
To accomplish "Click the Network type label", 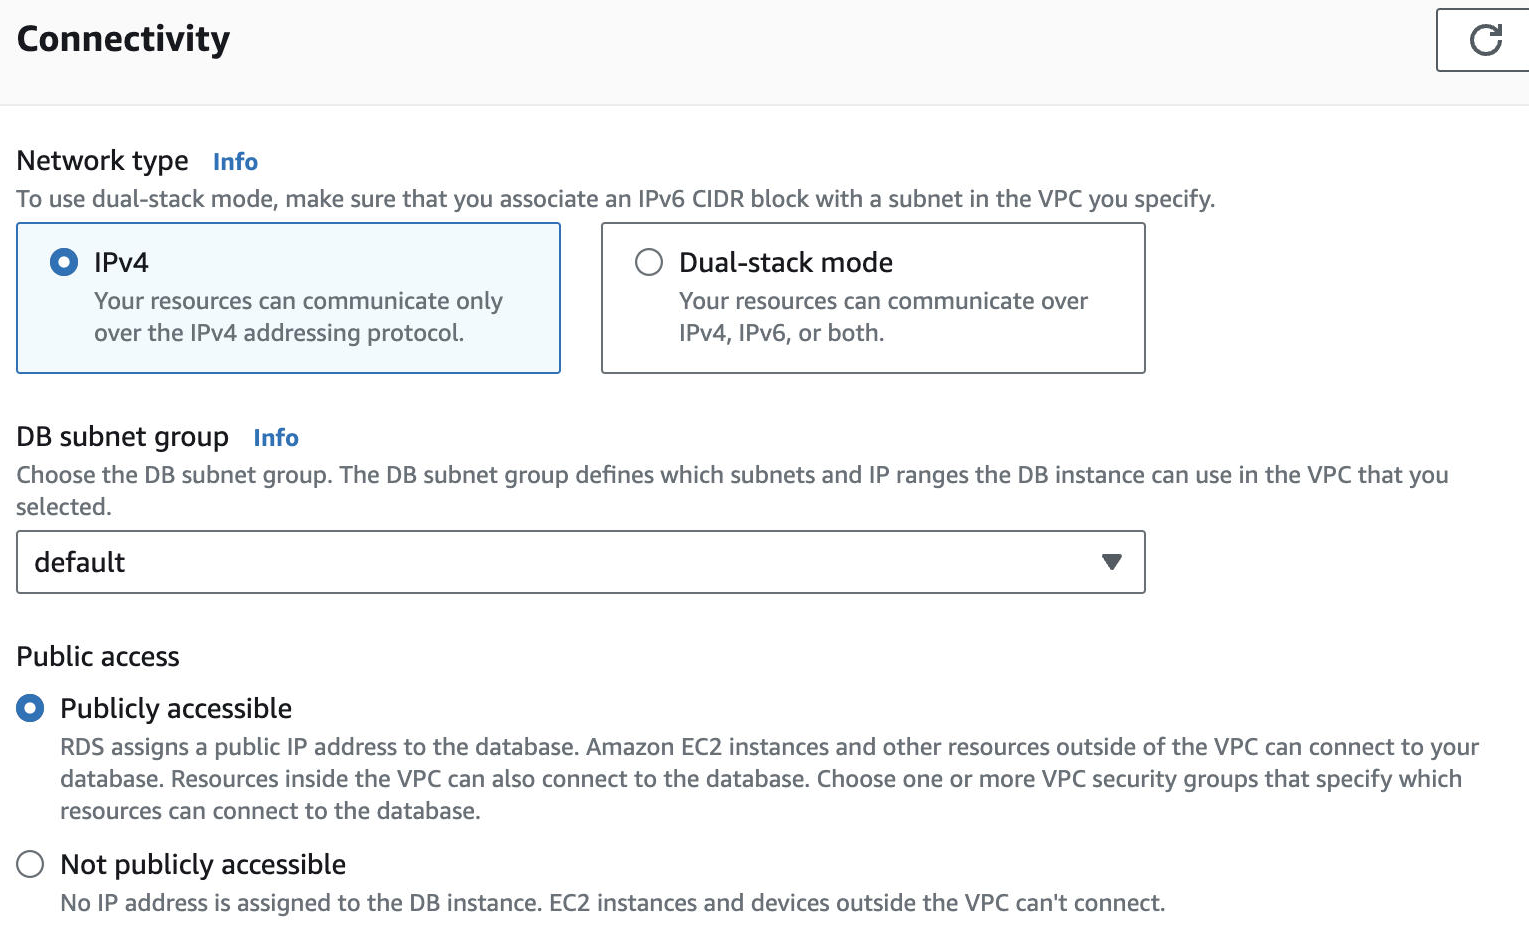I will point(101,160).
